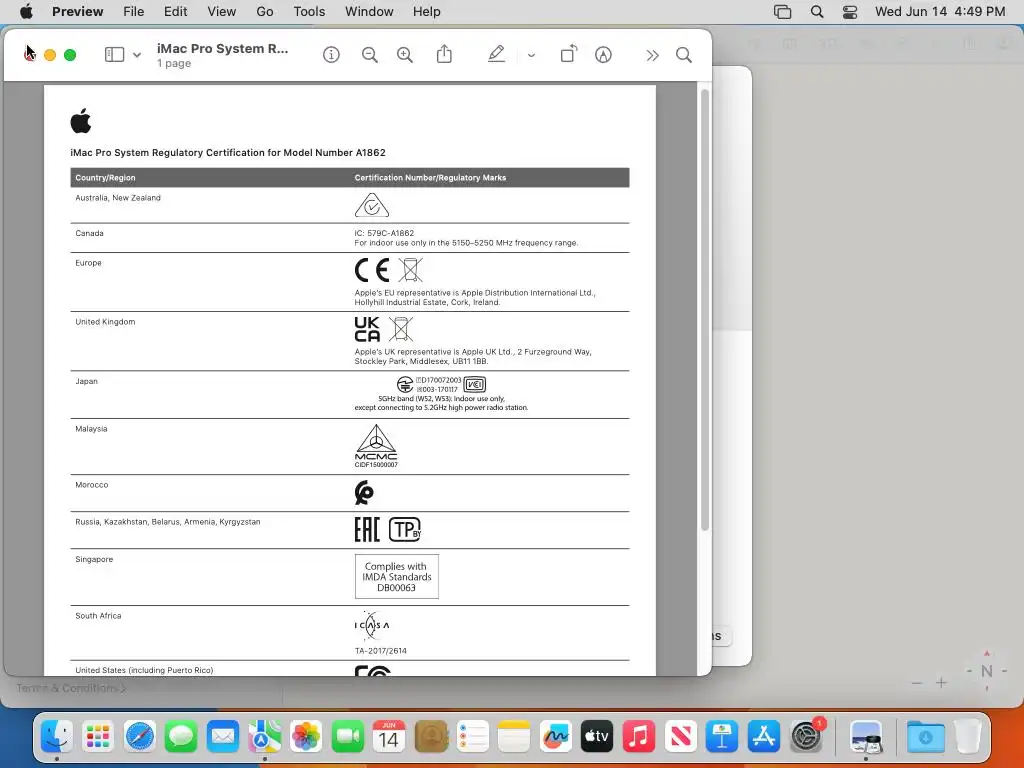Open News from the Dock
Screen dimensions: 1024x768
coord(680,737)
